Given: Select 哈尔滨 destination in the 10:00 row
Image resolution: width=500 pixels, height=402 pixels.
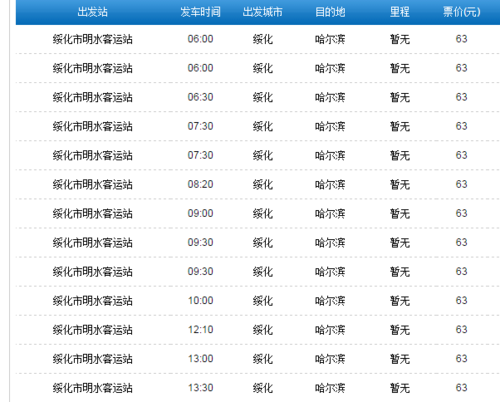Looking at the screenshot, I should [330, 300].
